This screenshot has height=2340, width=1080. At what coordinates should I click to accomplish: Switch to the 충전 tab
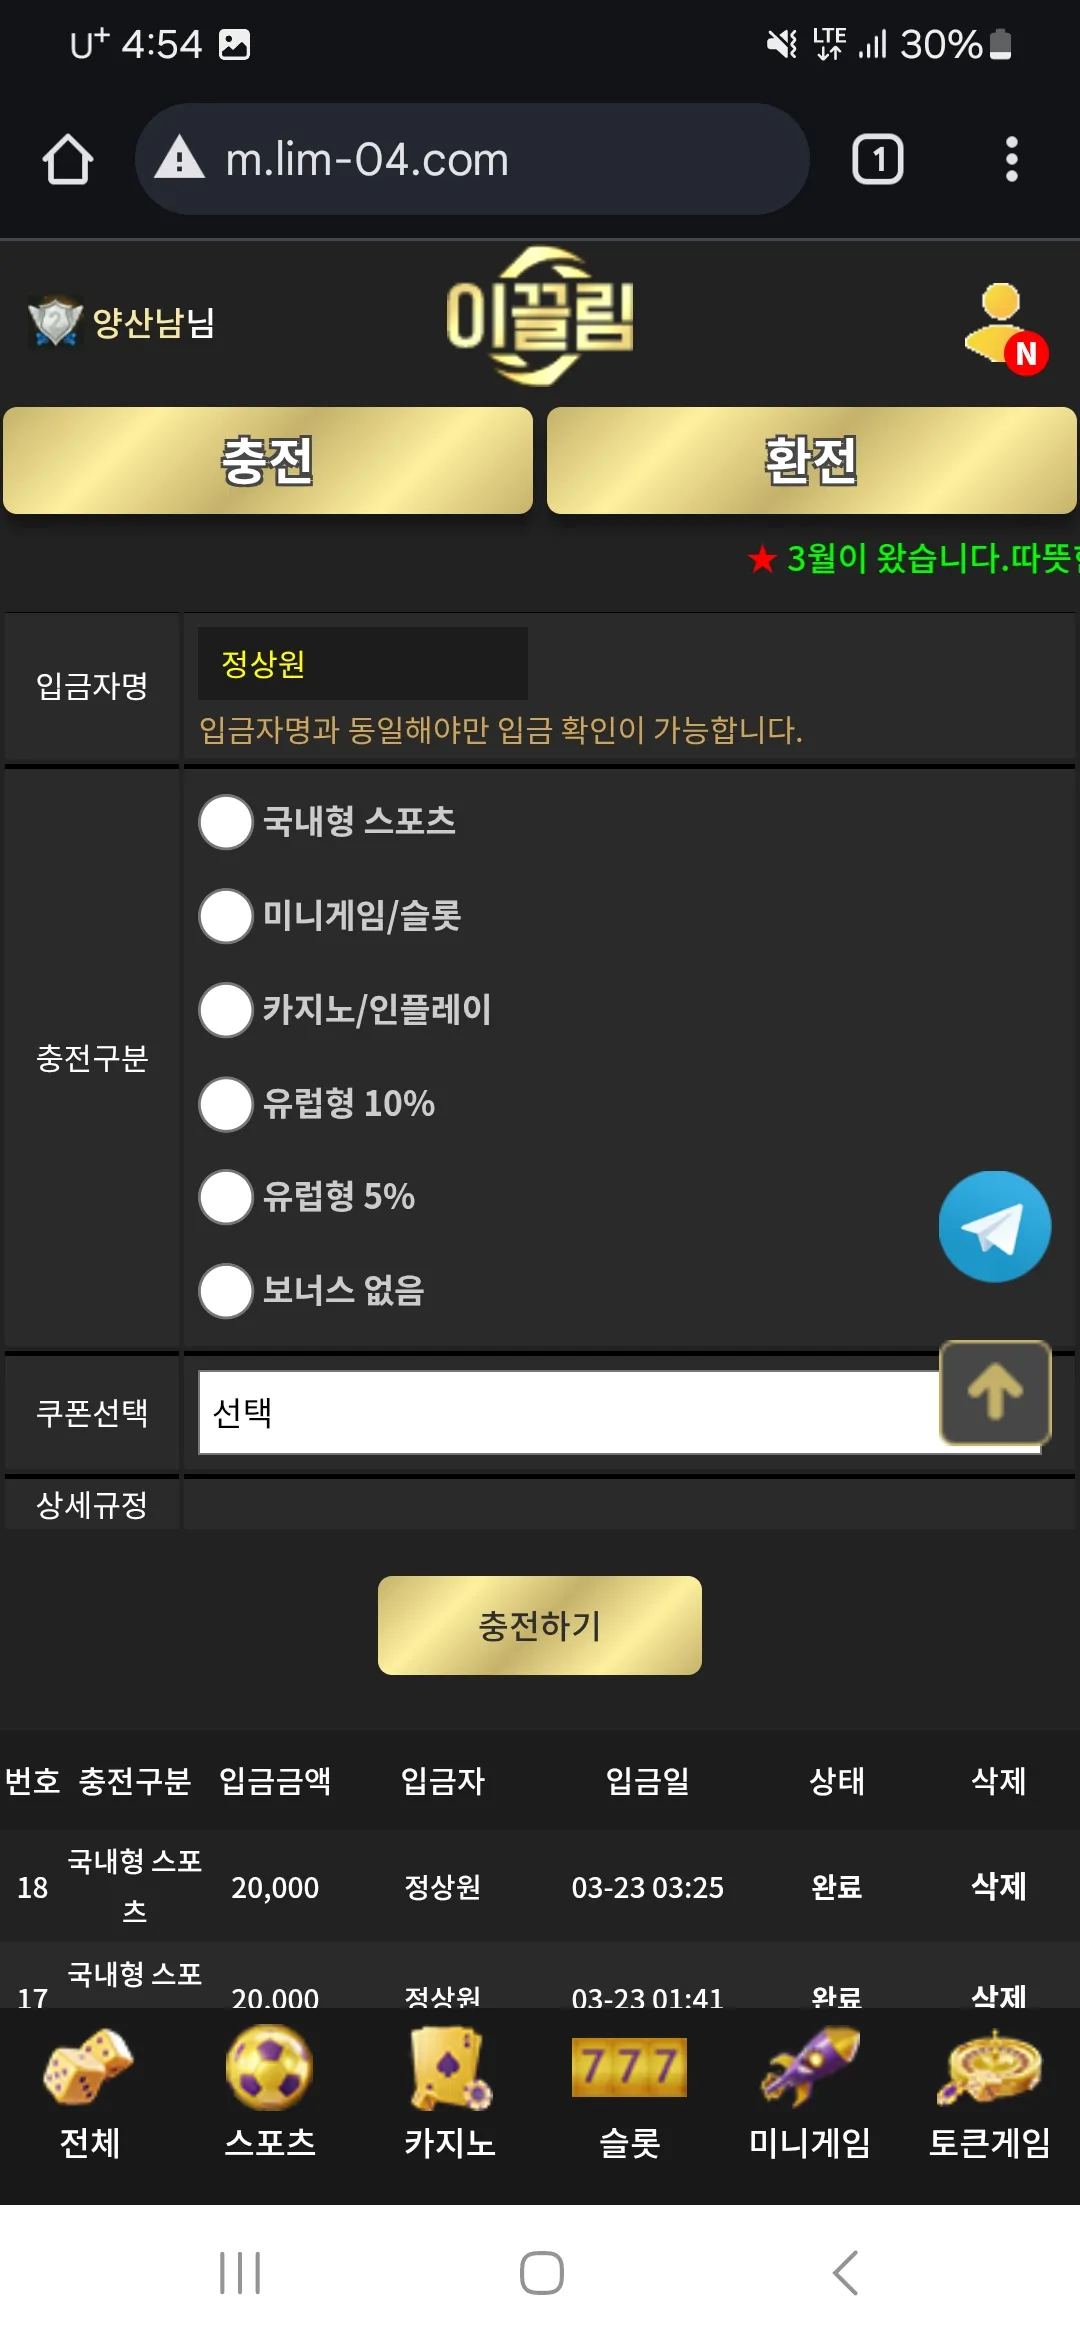[x=268, y=460]
